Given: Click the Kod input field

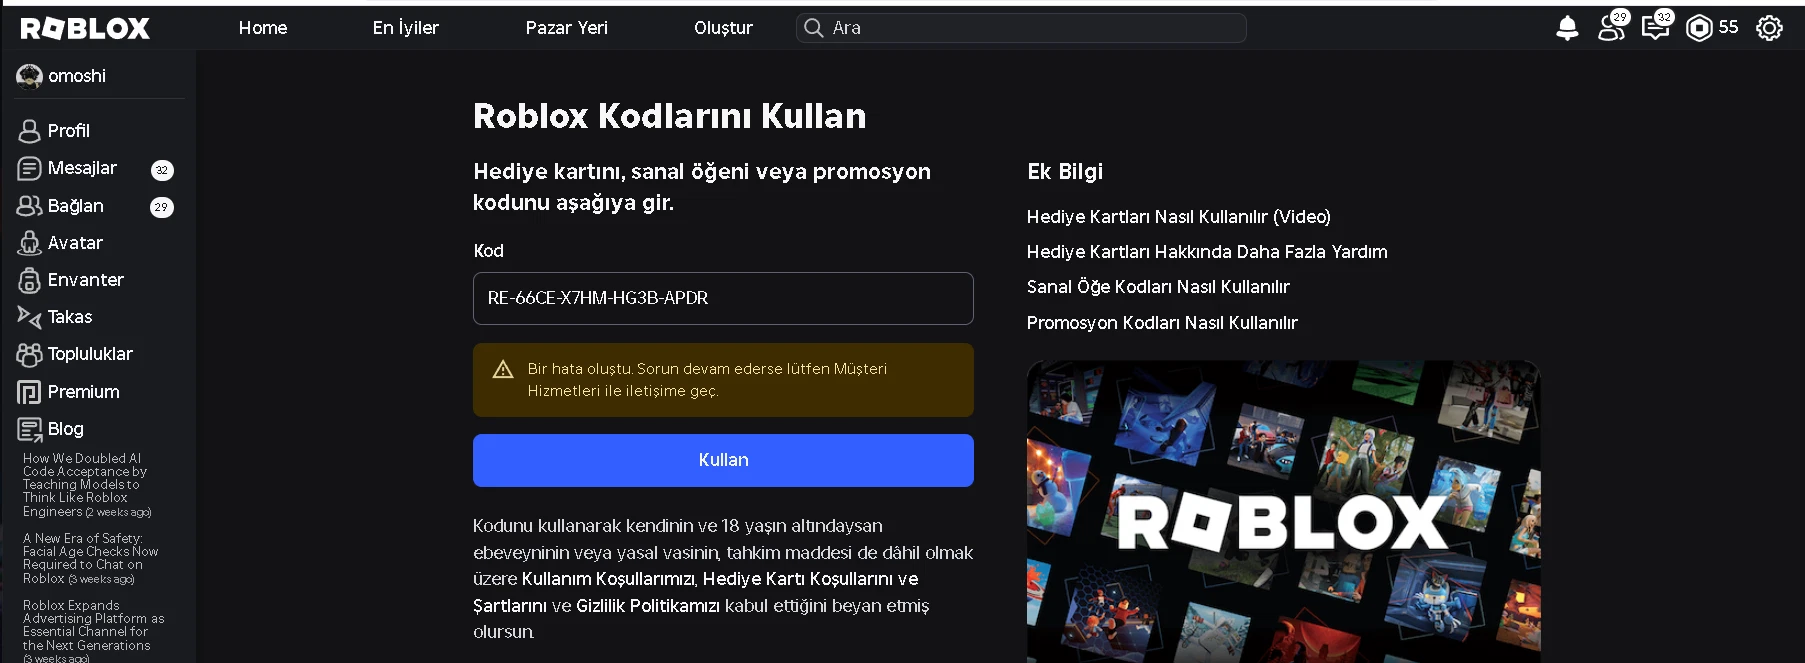Looking at the screenshot, I should pos(723,298).
